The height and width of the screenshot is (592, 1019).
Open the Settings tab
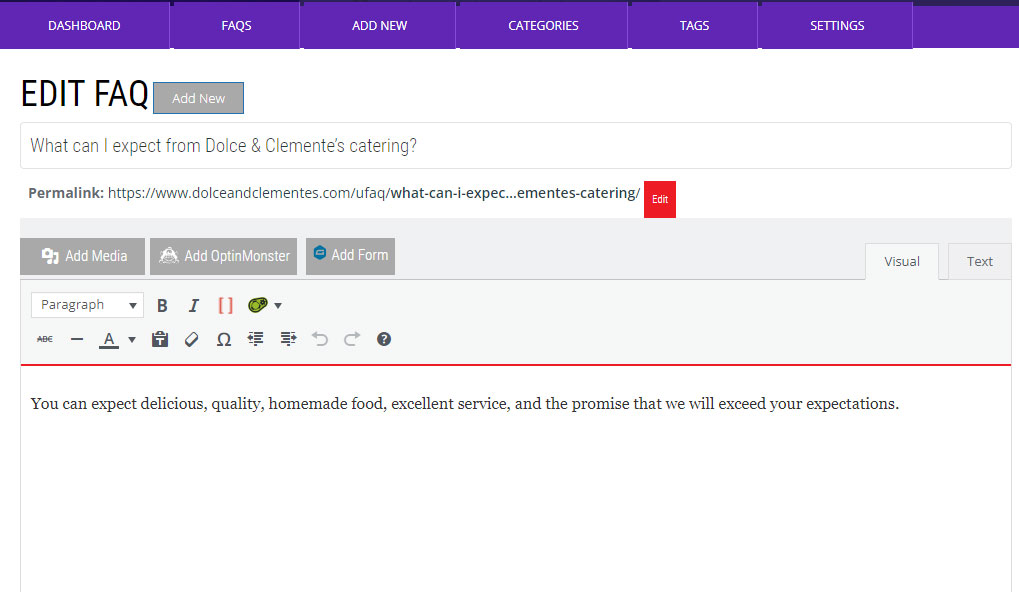[837, 26]
